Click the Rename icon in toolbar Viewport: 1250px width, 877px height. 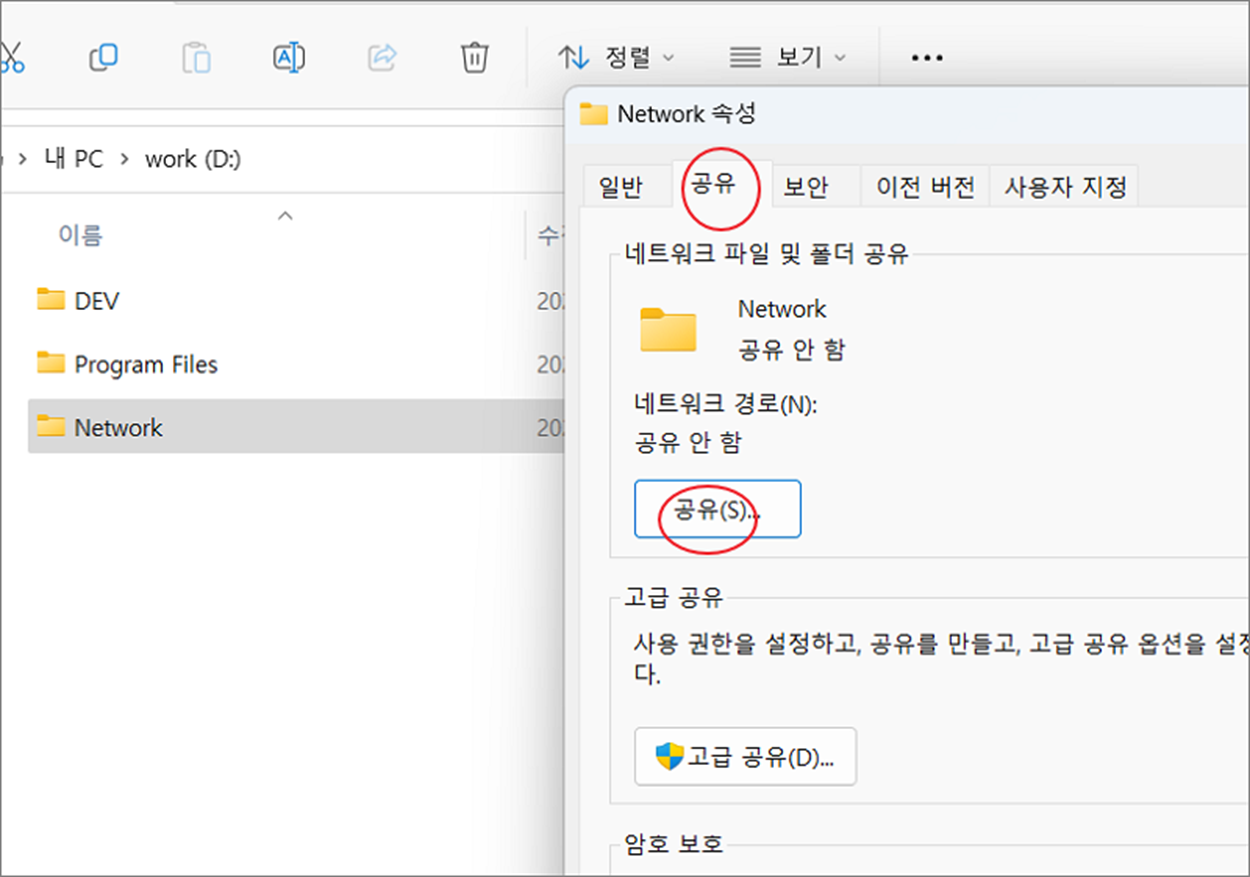point(289,57)
